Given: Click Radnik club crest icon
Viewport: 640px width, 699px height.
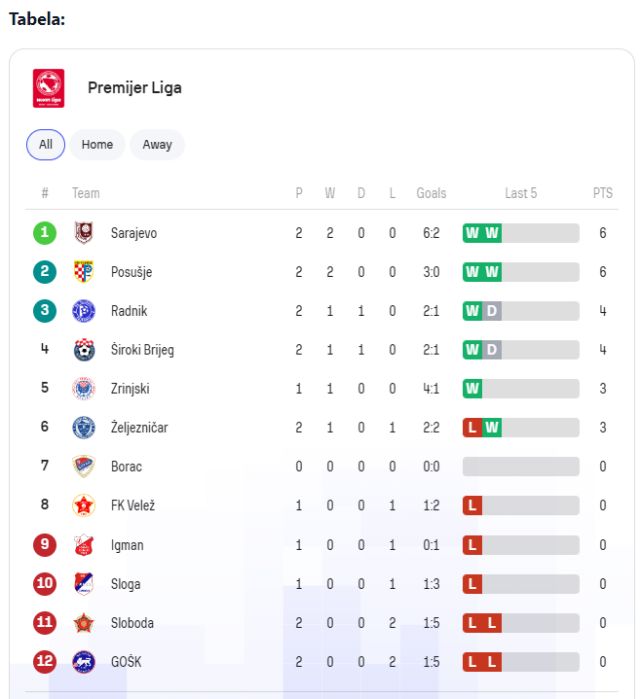Looking at the screenshot, I should (x=84, y=311).
